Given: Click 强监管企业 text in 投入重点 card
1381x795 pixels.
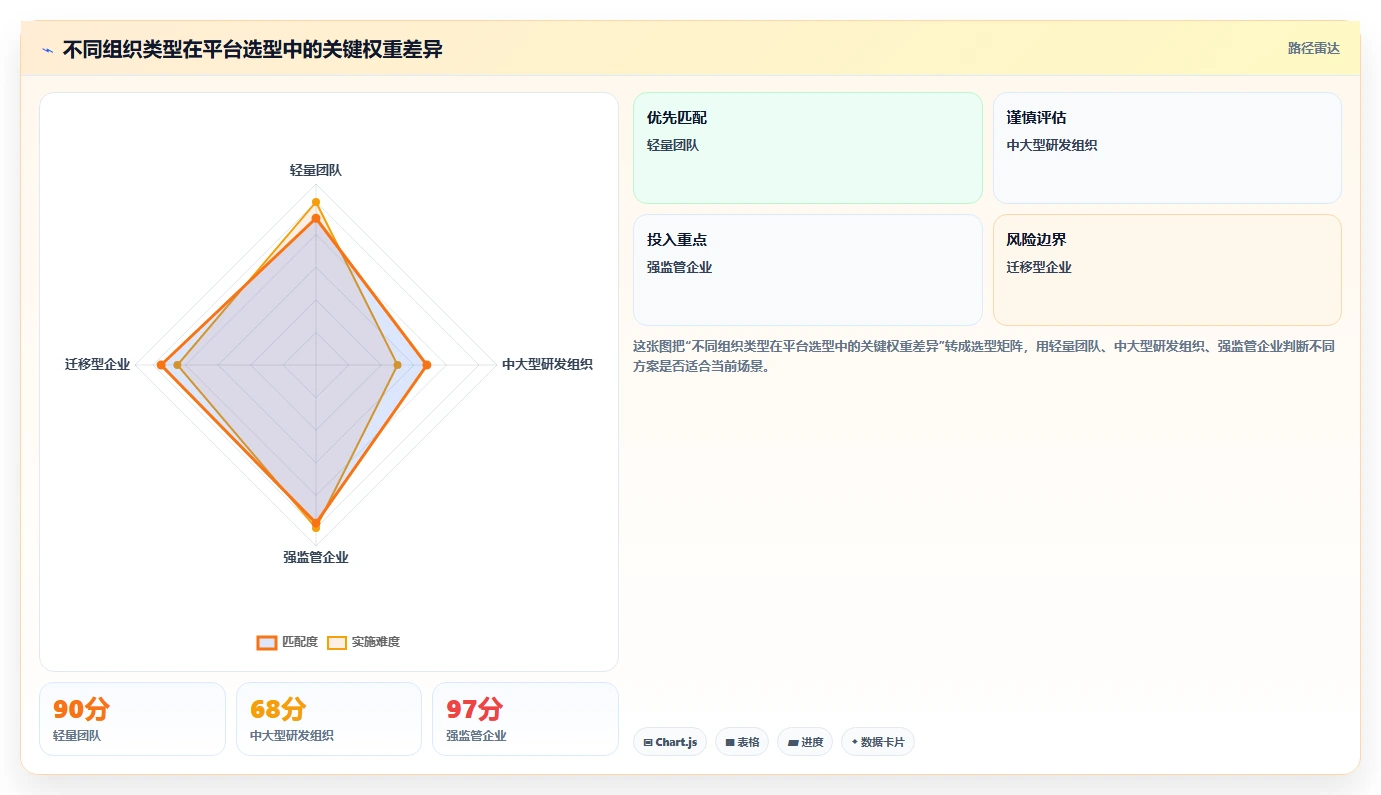Looking at the screenshot, I should click(x=679, y=267).
